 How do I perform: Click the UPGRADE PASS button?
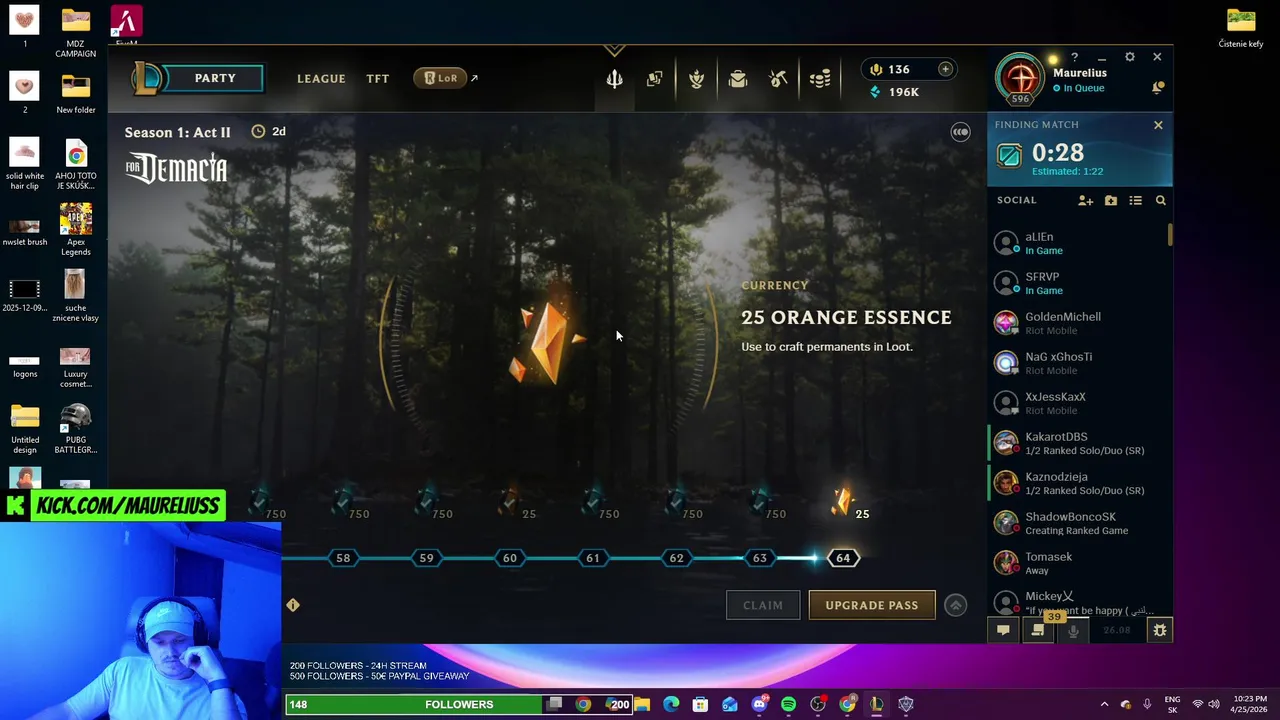pos(872,605)
